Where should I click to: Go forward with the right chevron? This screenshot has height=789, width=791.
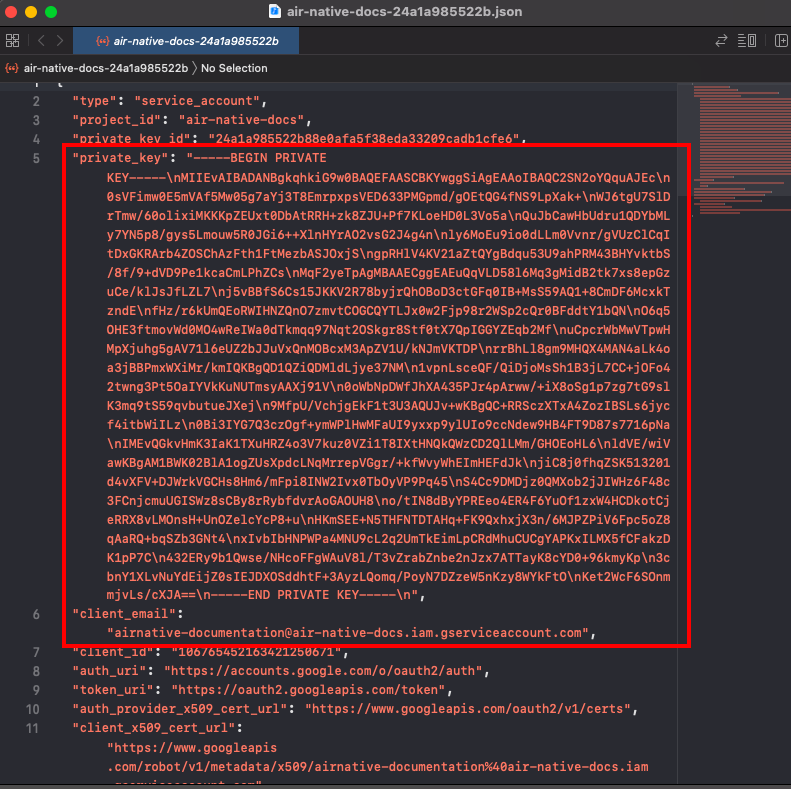coord(60,40)
